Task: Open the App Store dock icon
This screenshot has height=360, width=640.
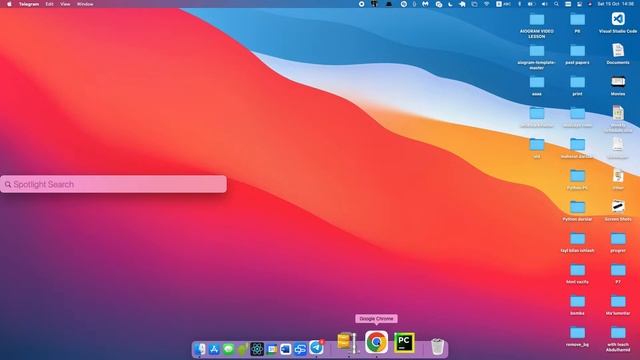Action: [x=214, y=349]
